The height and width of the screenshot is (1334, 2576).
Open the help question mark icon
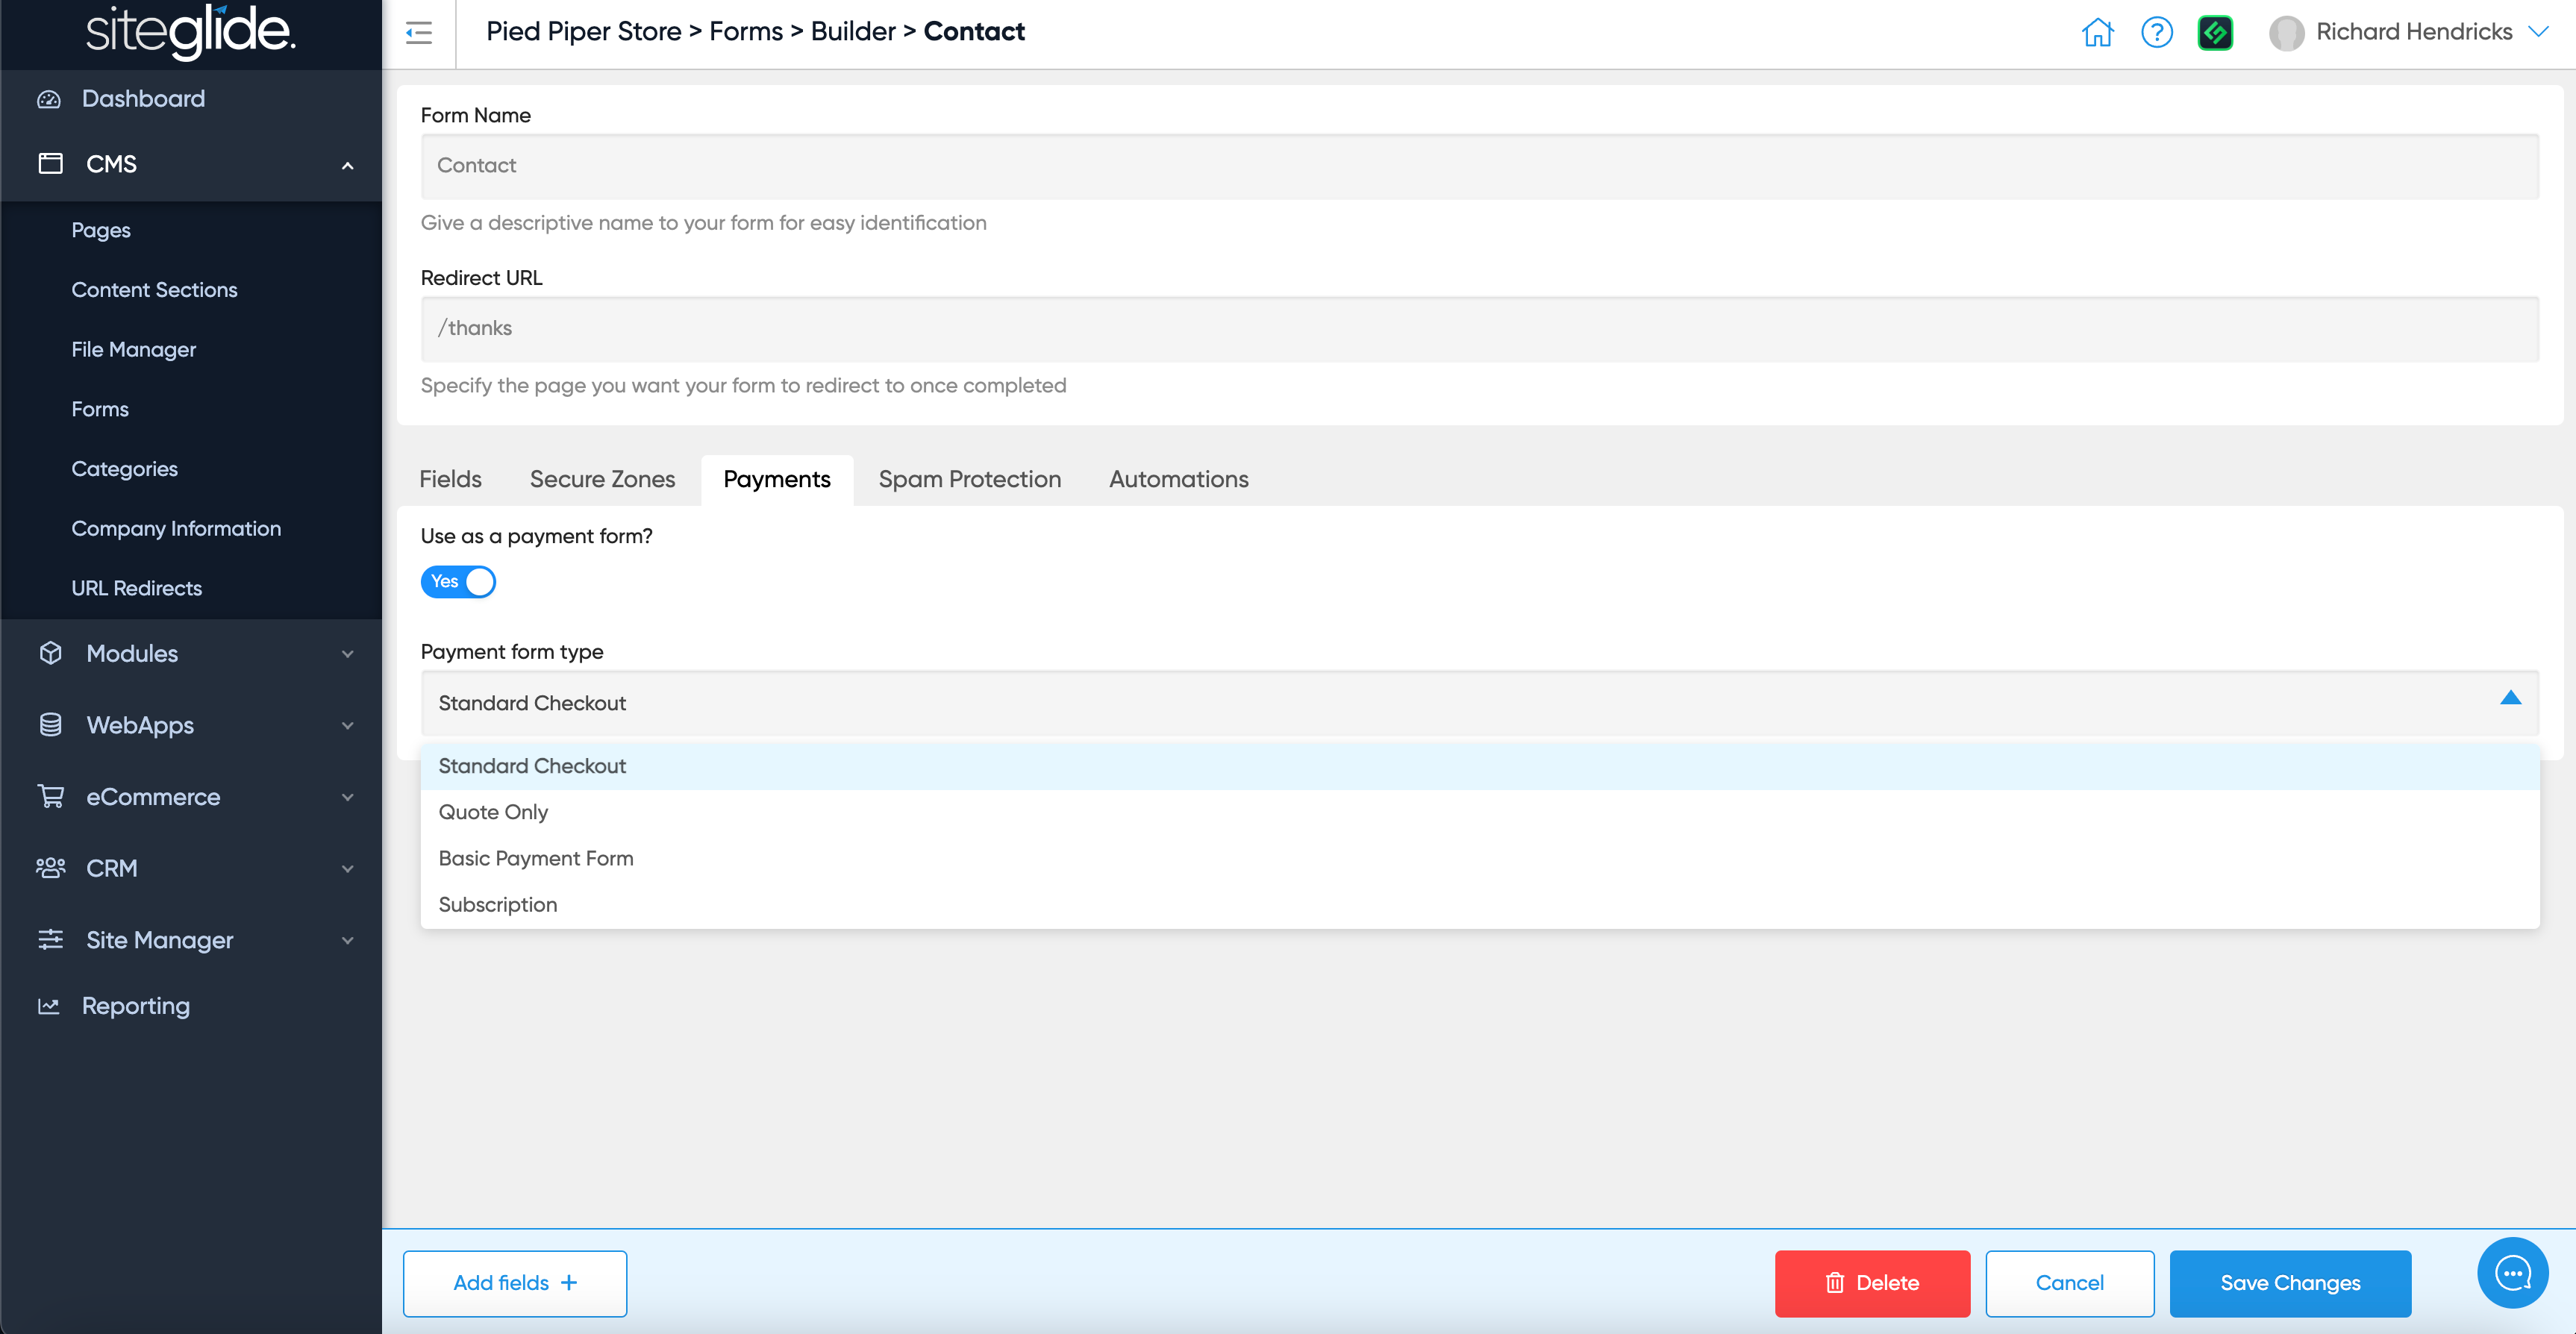[x=2156, y=32]
